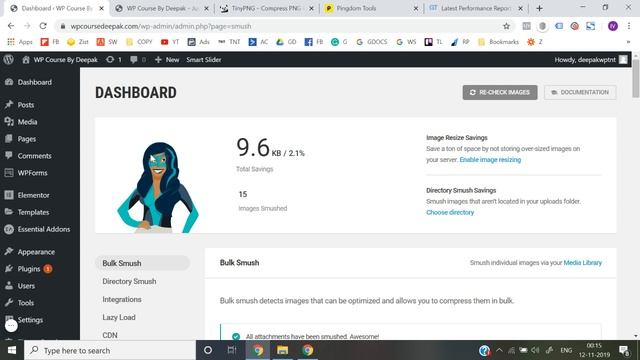Select the Lazy Load tab
This screenshot has width=640, height=360.
point(119,317)
